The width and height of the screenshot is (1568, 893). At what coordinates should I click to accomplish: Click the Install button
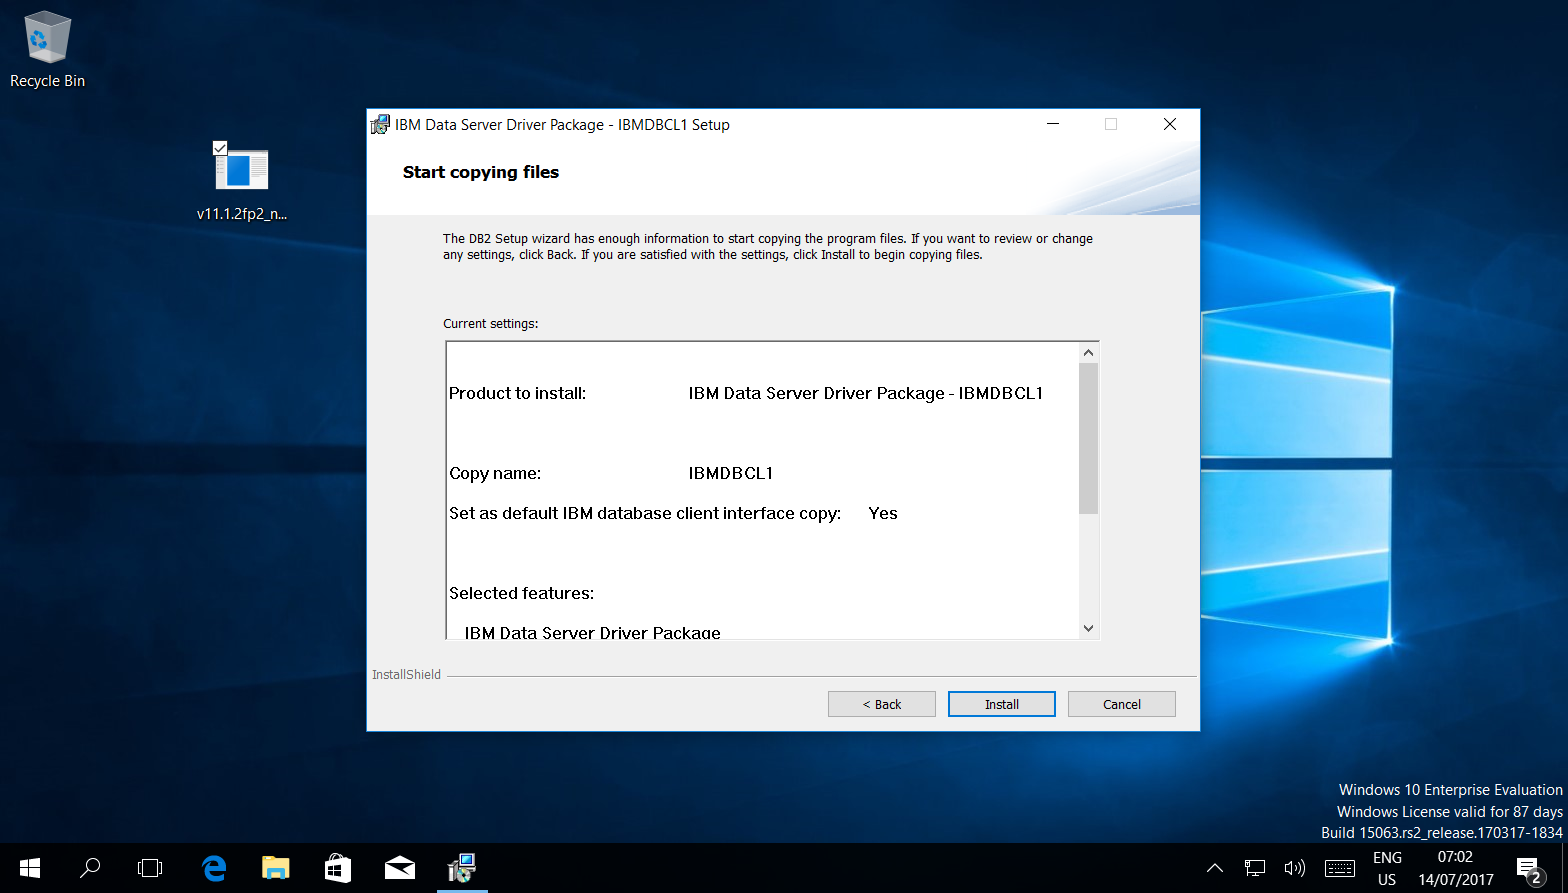(x=1001, y=704)
